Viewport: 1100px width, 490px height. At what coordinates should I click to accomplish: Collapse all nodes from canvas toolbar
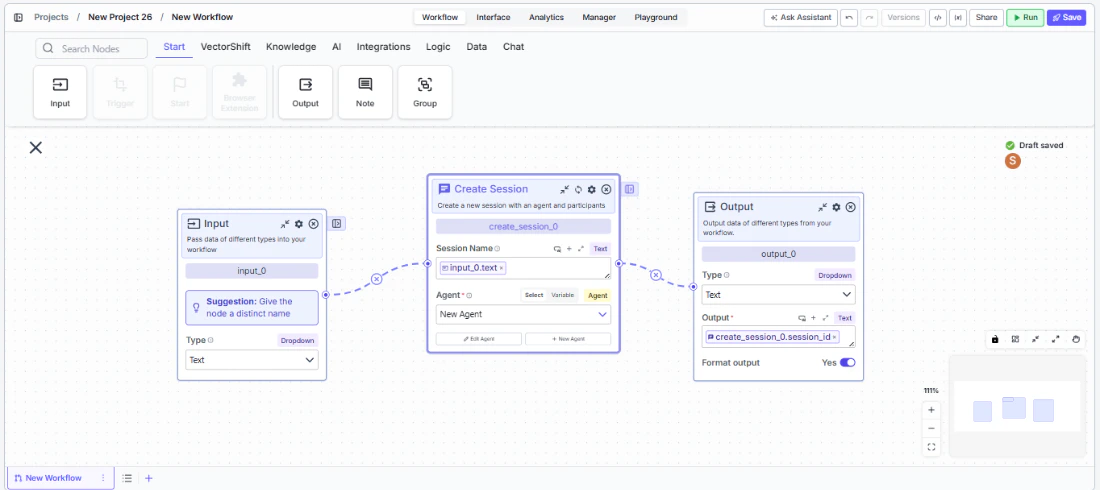coord(1035,339)
